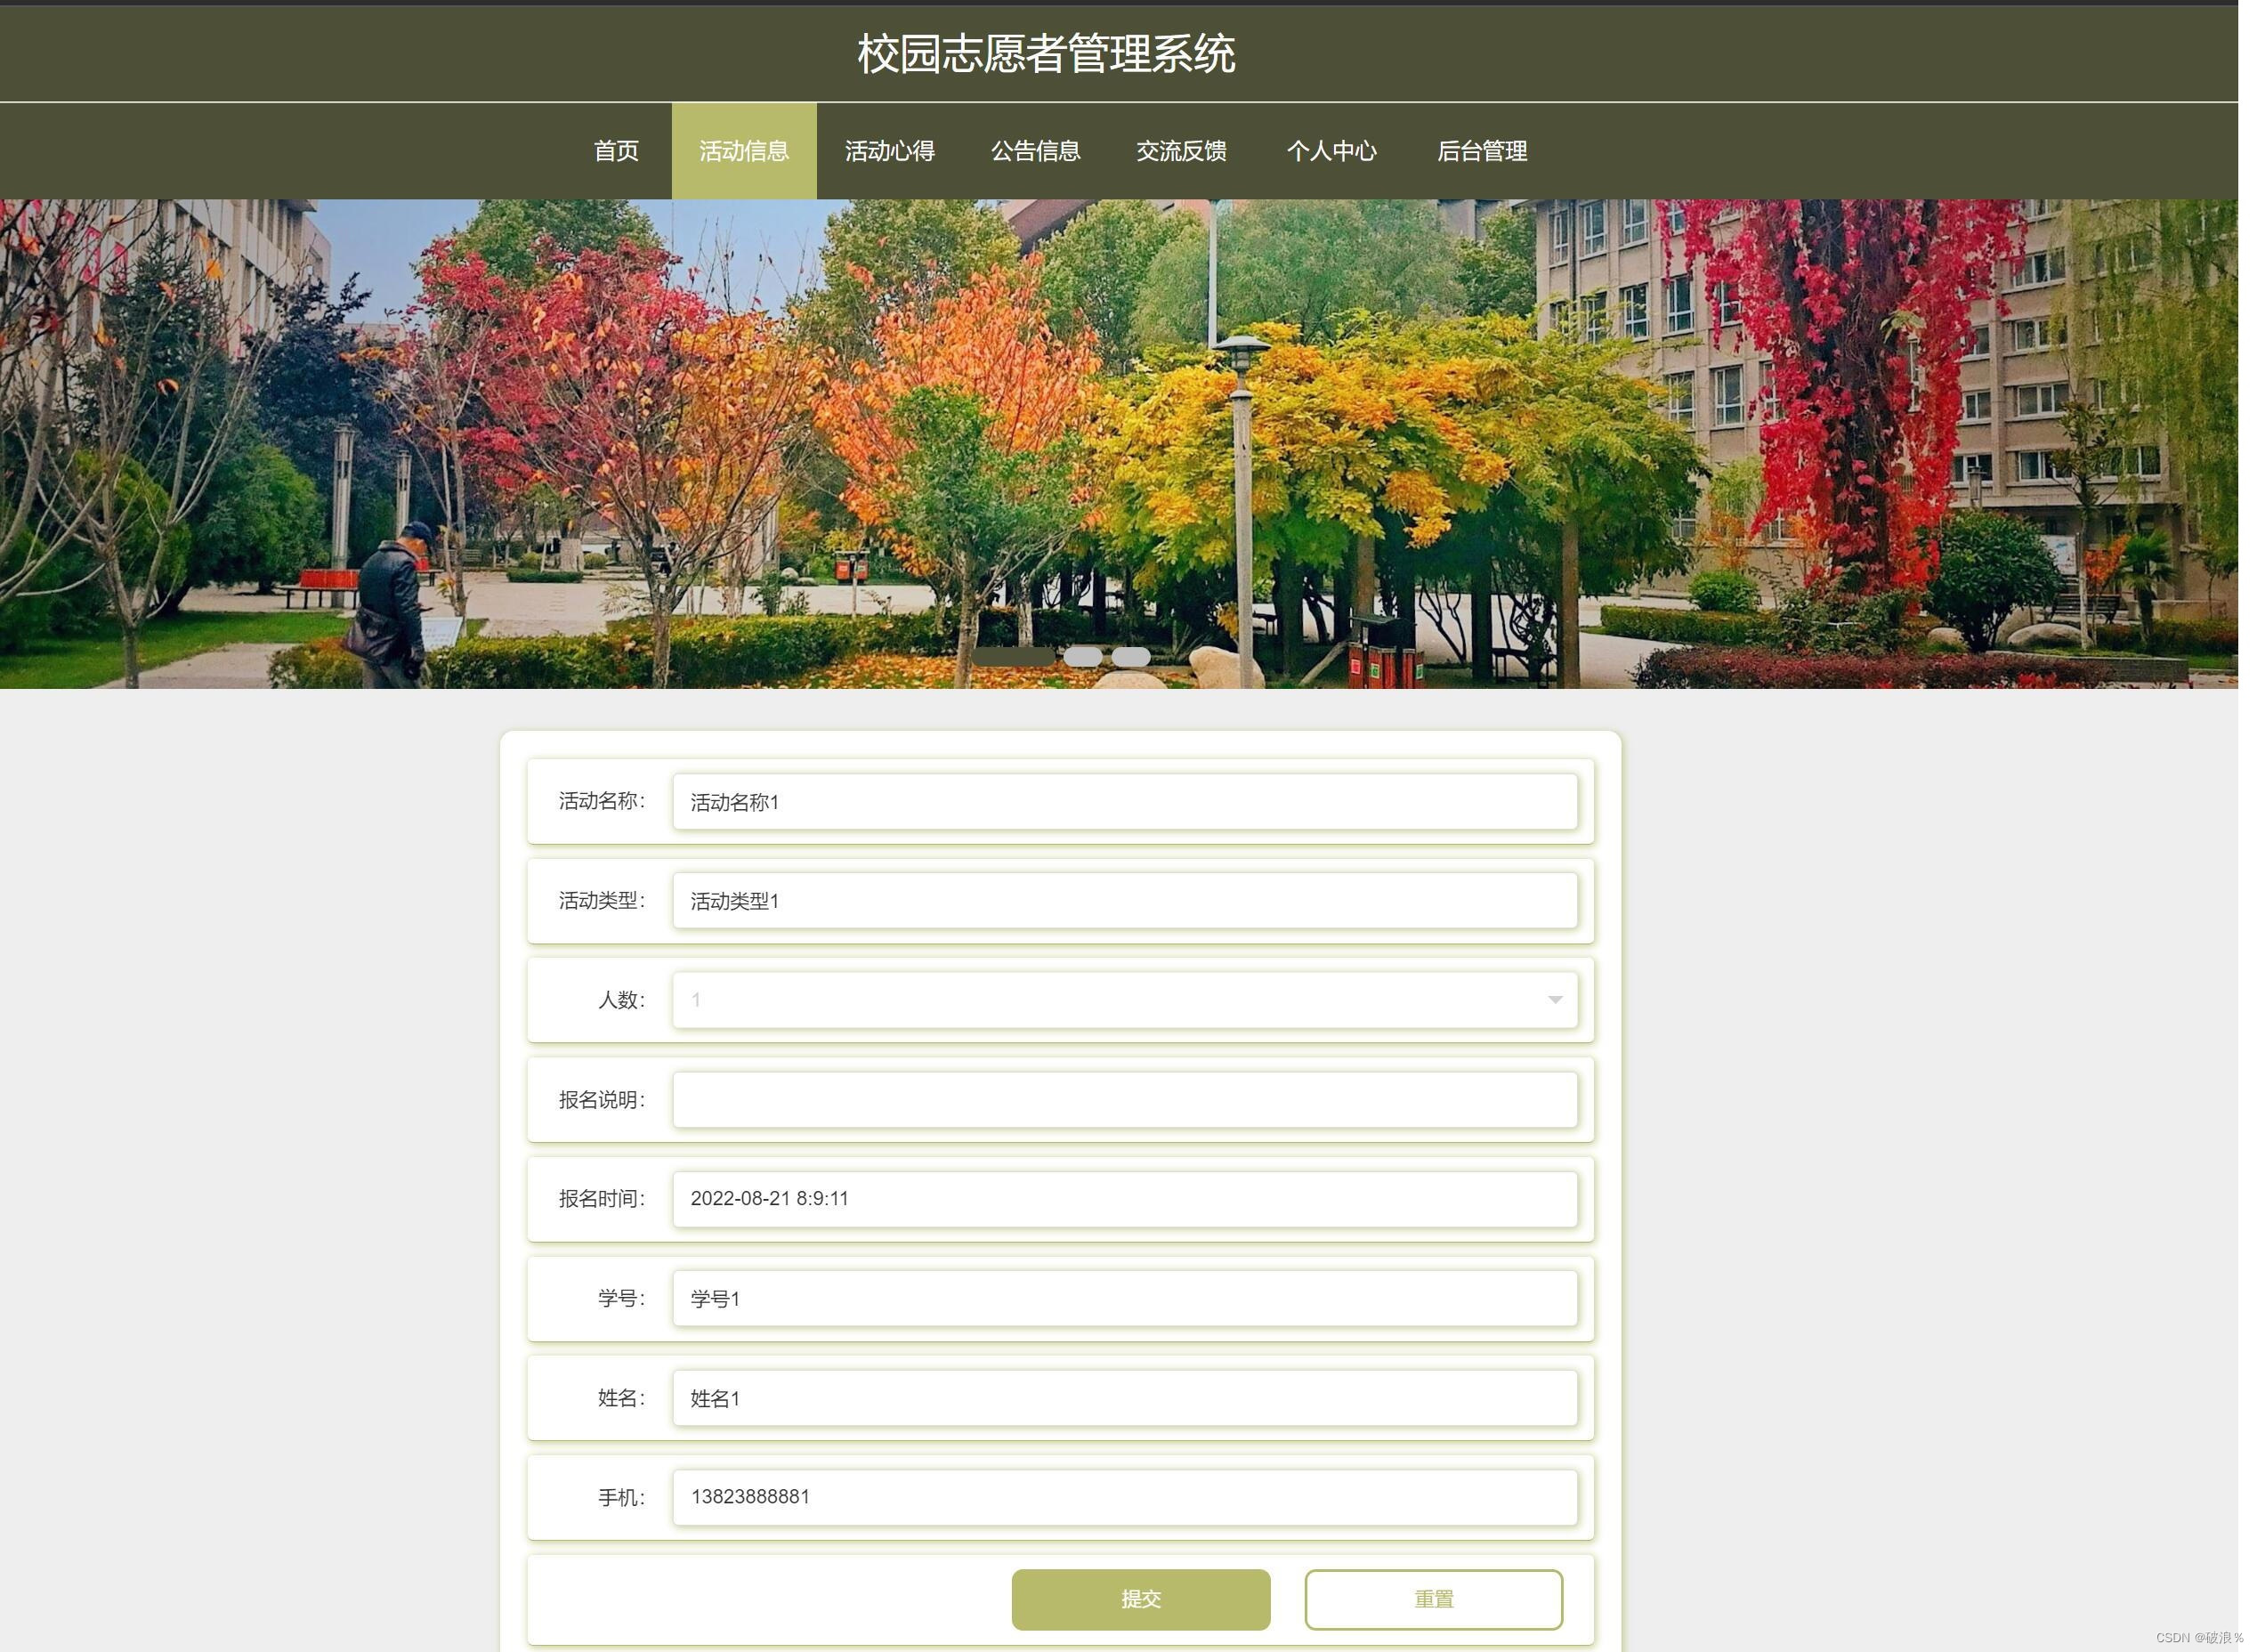The image size is (2257, 1652).
Task: Switch to second carousel slide indicator
Action: 1082,656
